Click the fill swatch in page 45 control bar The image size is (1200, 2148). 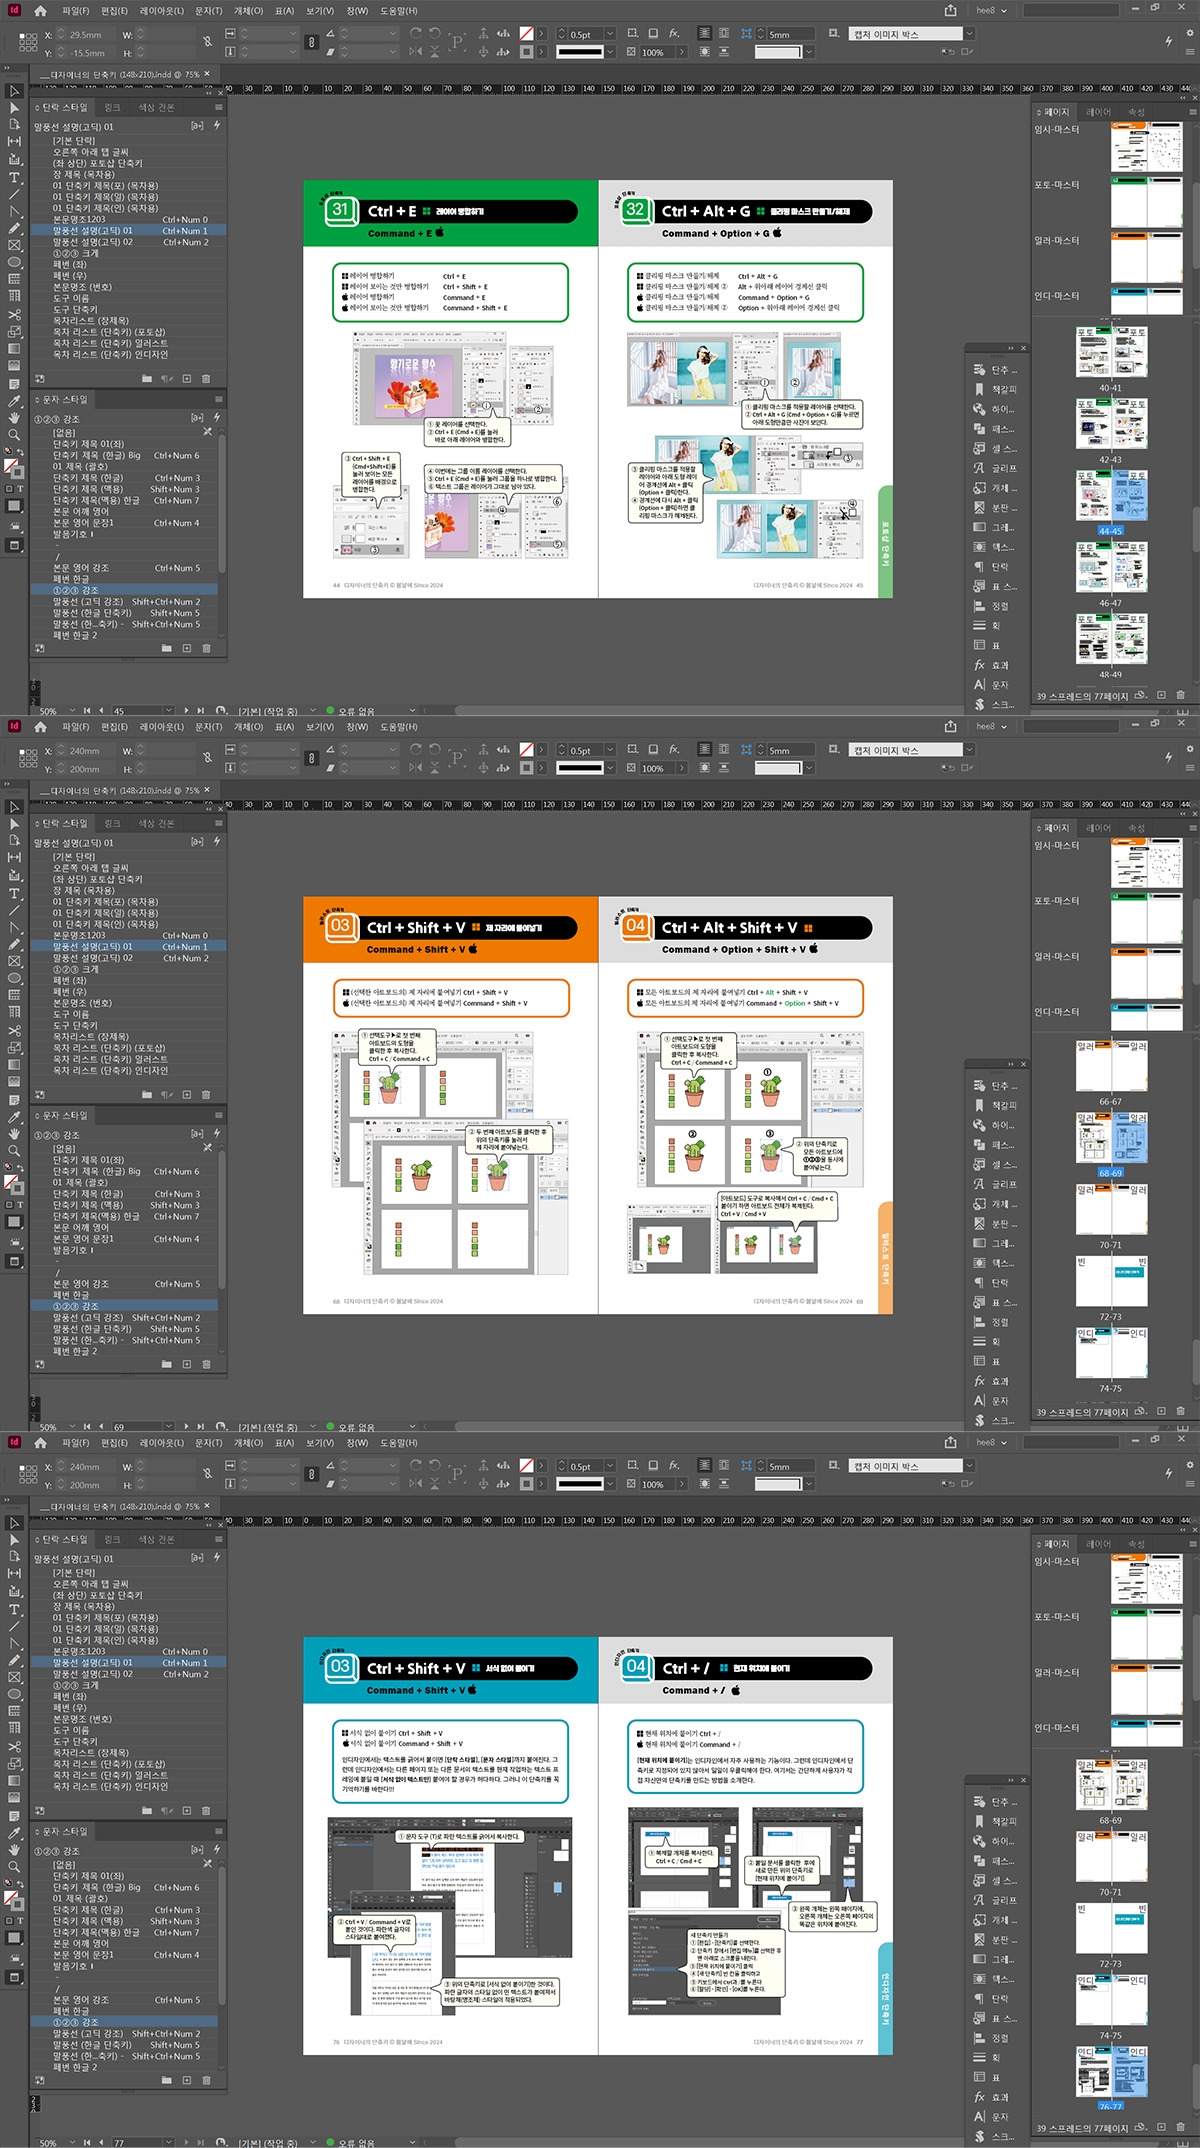pos(526,33)
